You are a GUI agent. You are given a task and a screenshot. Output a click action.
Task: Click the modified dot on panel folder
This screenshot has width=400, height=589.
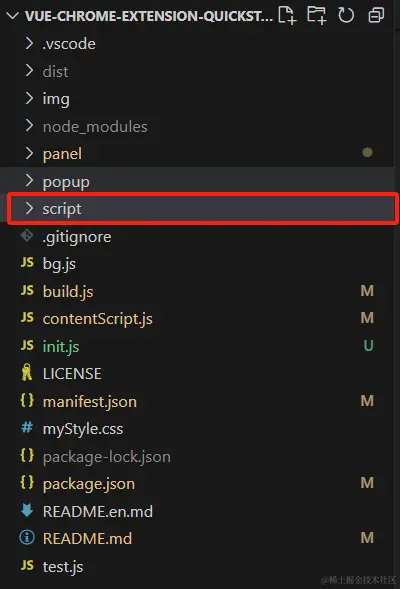tap(367, 153)
